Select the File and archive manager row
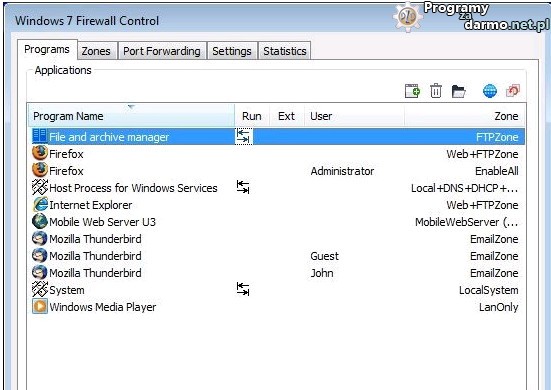Image resolution: width=551 pixels, height=390 pixels. point(276,136)
